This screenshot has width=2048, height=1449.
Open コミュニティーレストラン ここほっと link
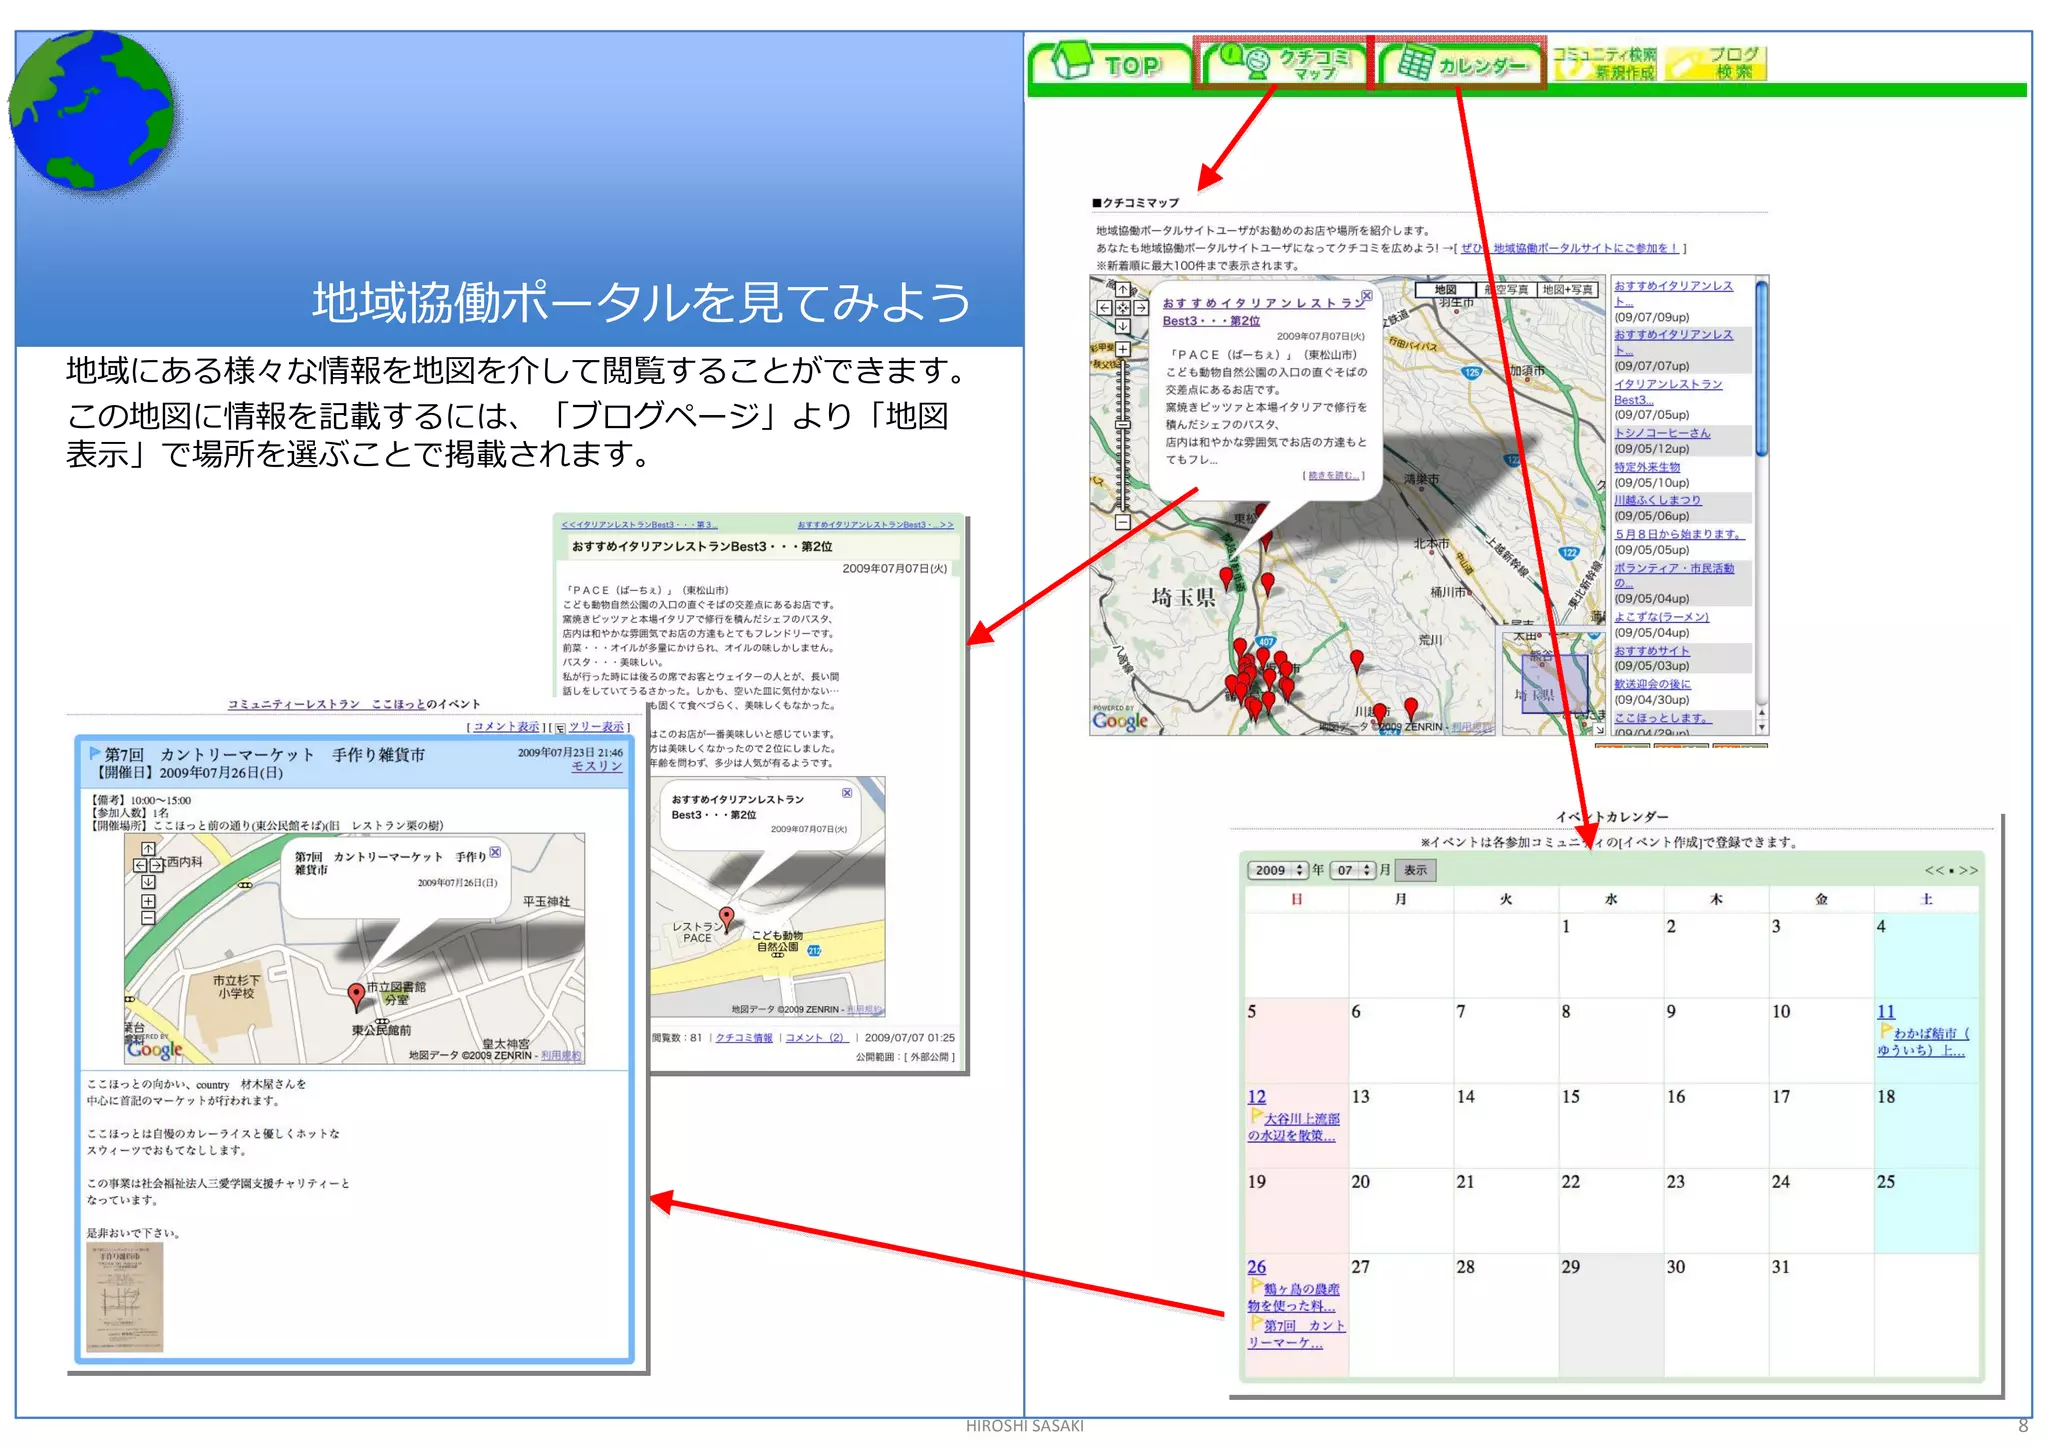pyautogui.click(x=327, y=704)
